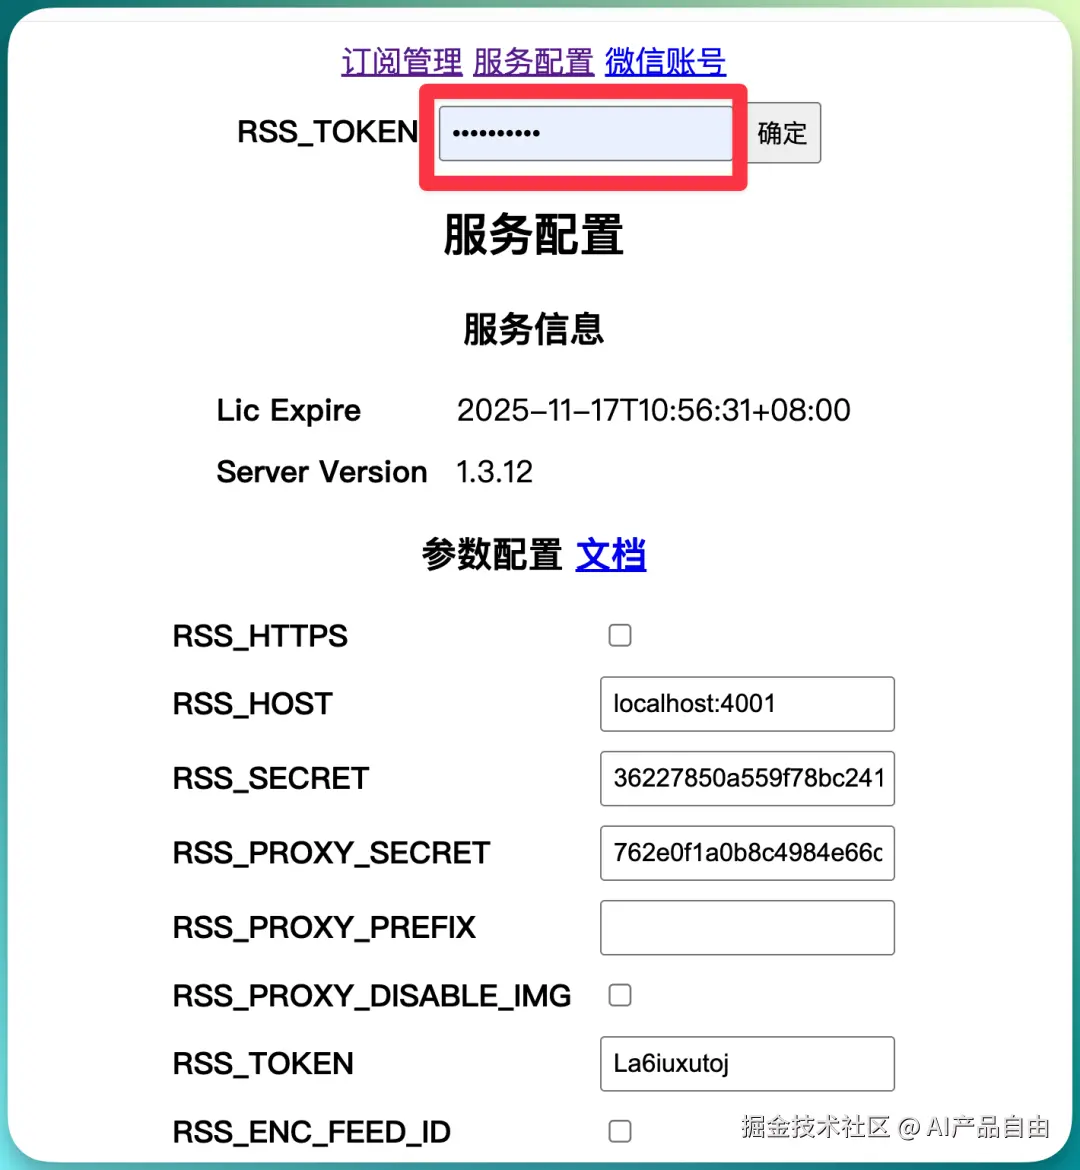Check the RSS_ENC_FEED_ID checkbox
This screenshot has height=1170, width=1080.
coord(619,1131)
